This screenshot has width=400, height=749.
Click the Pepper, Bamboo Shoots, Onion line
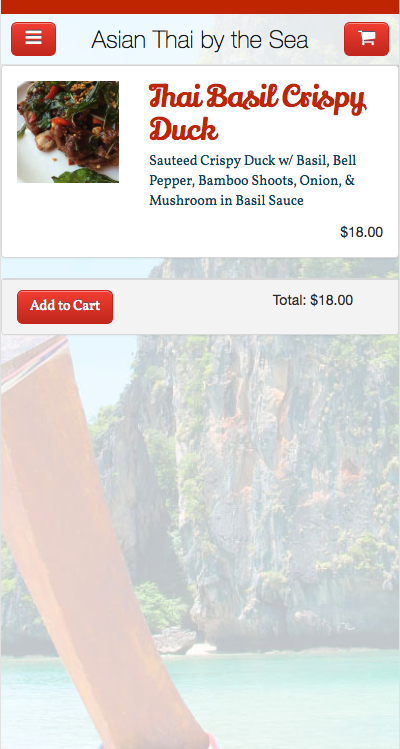point(252,181)
